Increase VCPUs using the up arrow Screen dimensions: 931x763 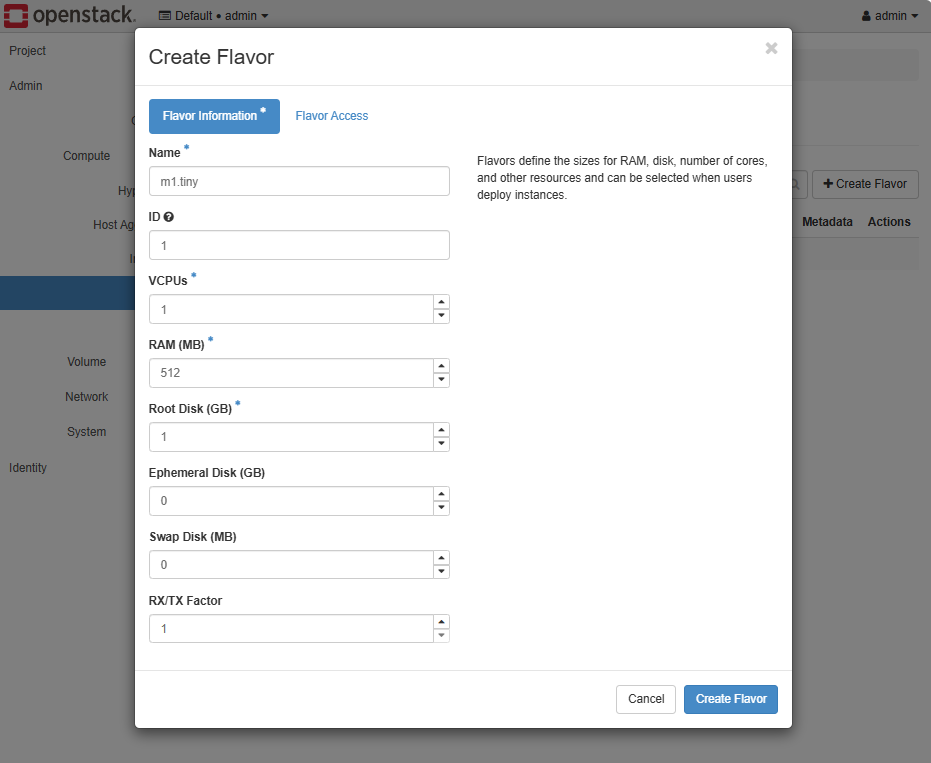(x=441, y=302)
